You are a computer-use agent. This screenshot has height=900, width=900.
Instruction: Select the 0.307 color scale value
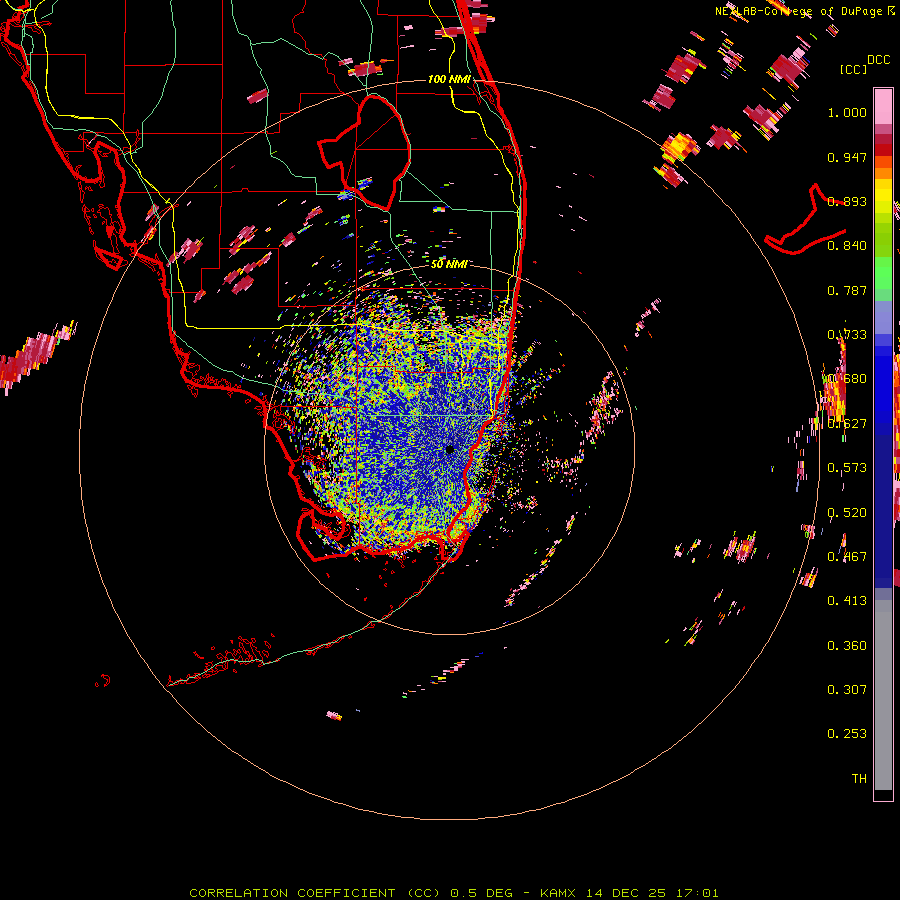[x=847, y=689]
